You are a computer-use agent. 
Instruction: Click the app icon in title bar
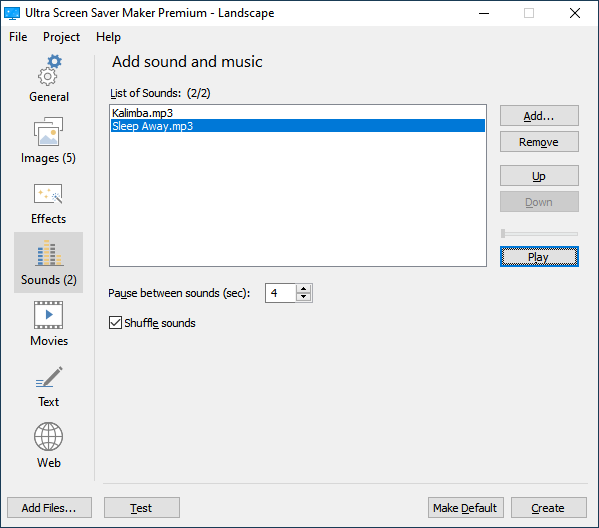[12, 13]
